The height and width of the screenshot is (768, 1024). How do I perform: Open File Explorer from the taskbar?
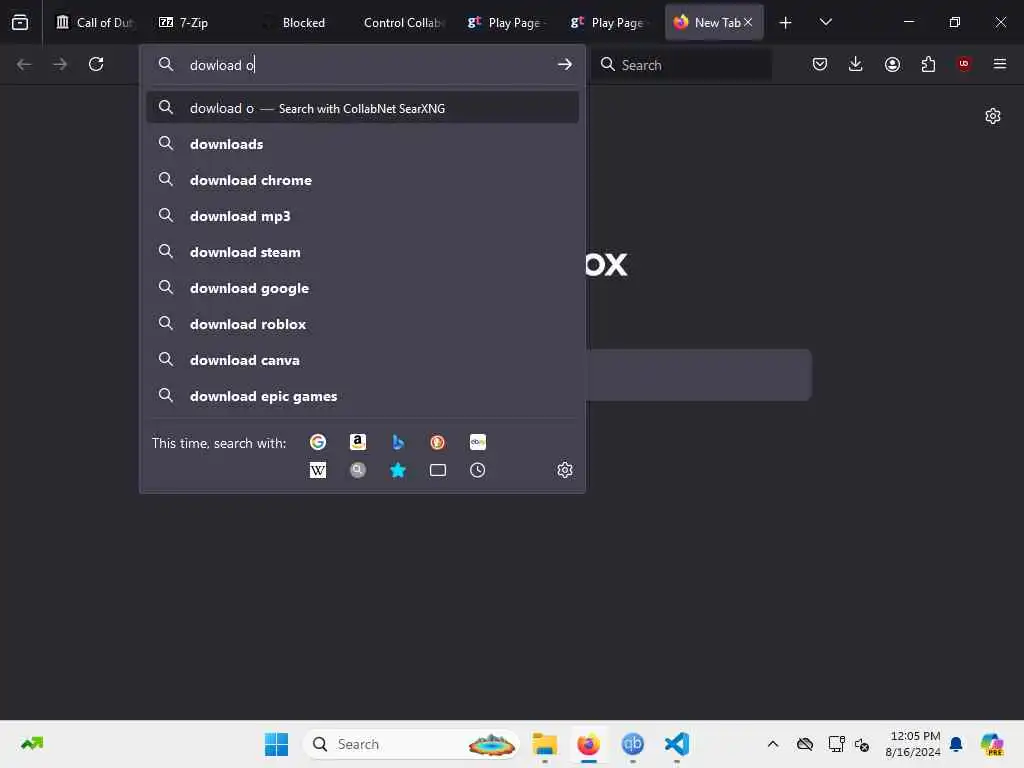pos(545,744)
